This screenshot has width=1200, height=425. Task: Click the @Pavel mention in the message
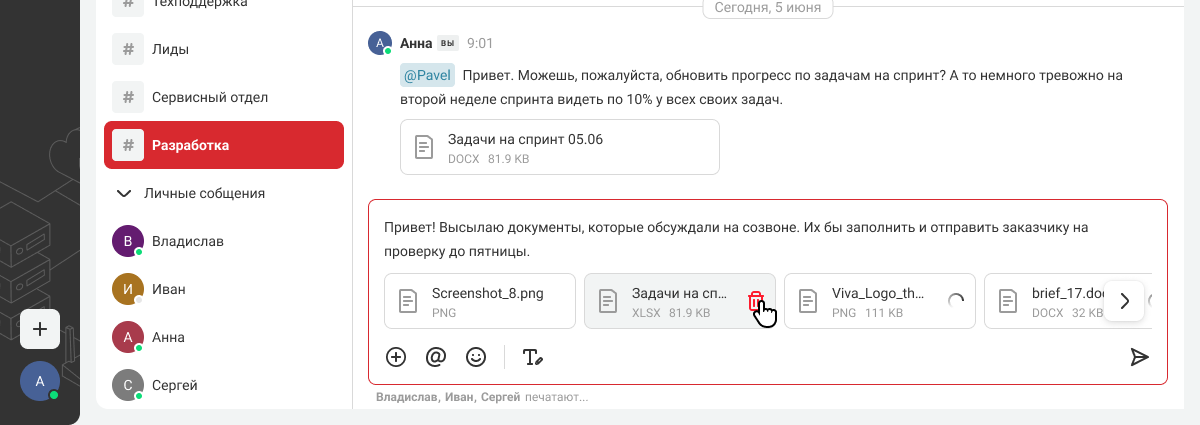[428, 75]
